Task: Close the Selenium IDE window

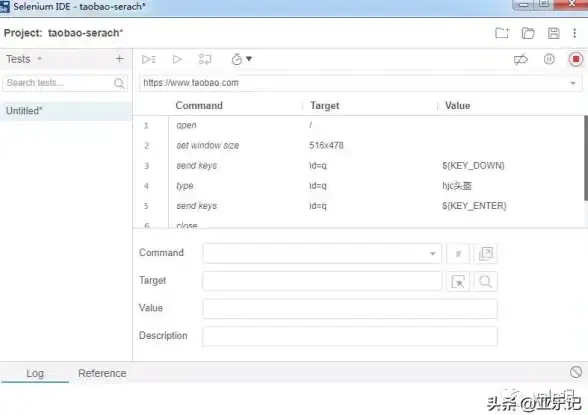Action: tap(572, 4)
